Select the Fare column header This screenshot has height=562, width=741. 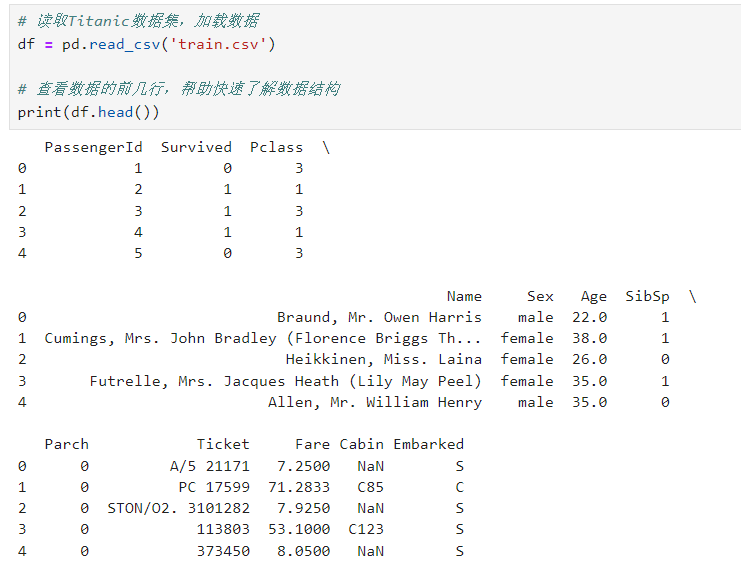point(312,444)
